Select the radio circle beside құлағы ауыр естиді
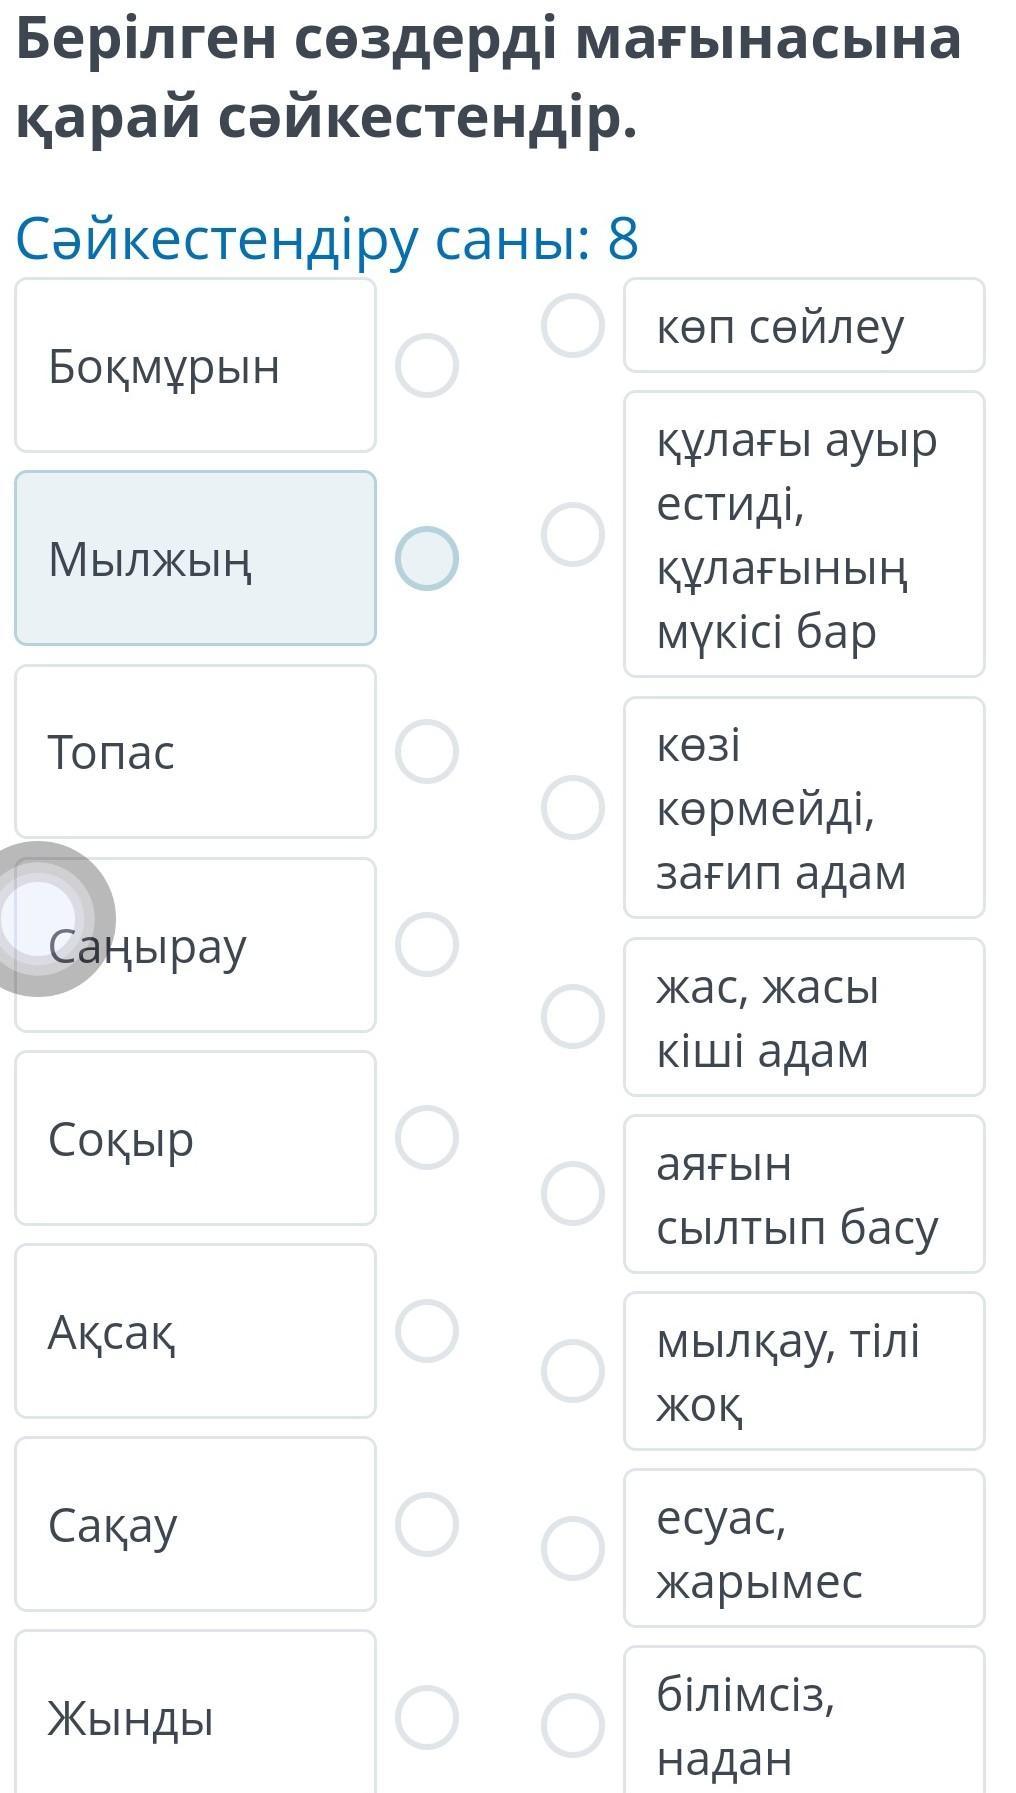This screenshot has height=1793, width=1016. coord(573,534)
